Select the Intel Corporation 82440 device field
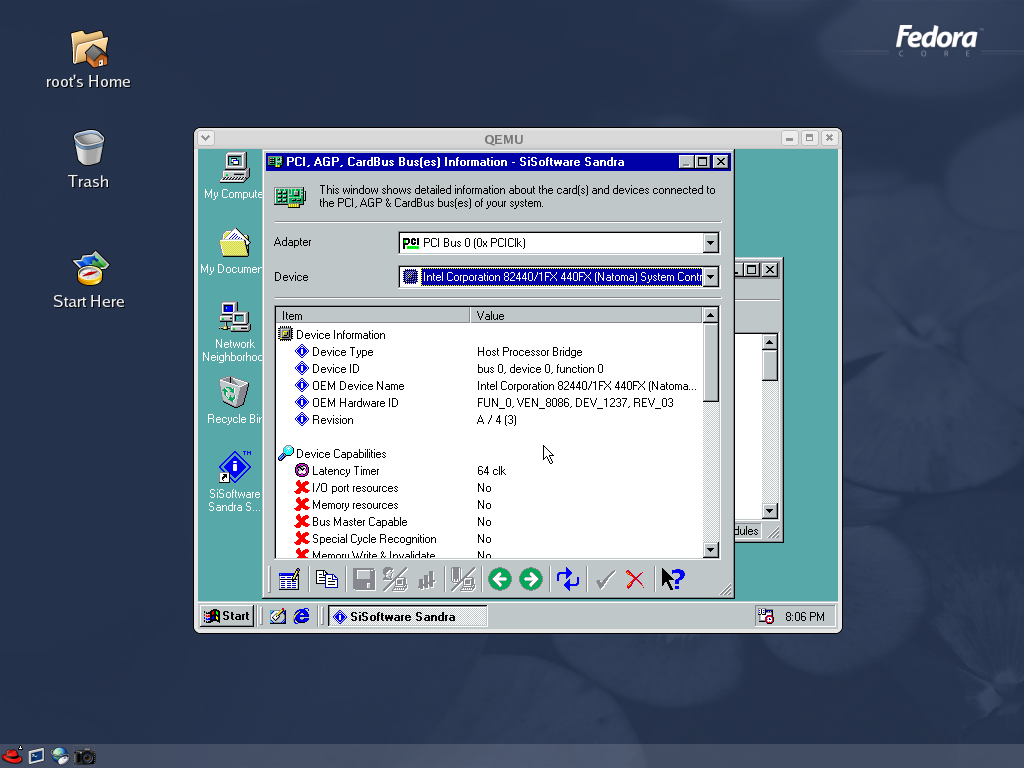 [558, 277]
